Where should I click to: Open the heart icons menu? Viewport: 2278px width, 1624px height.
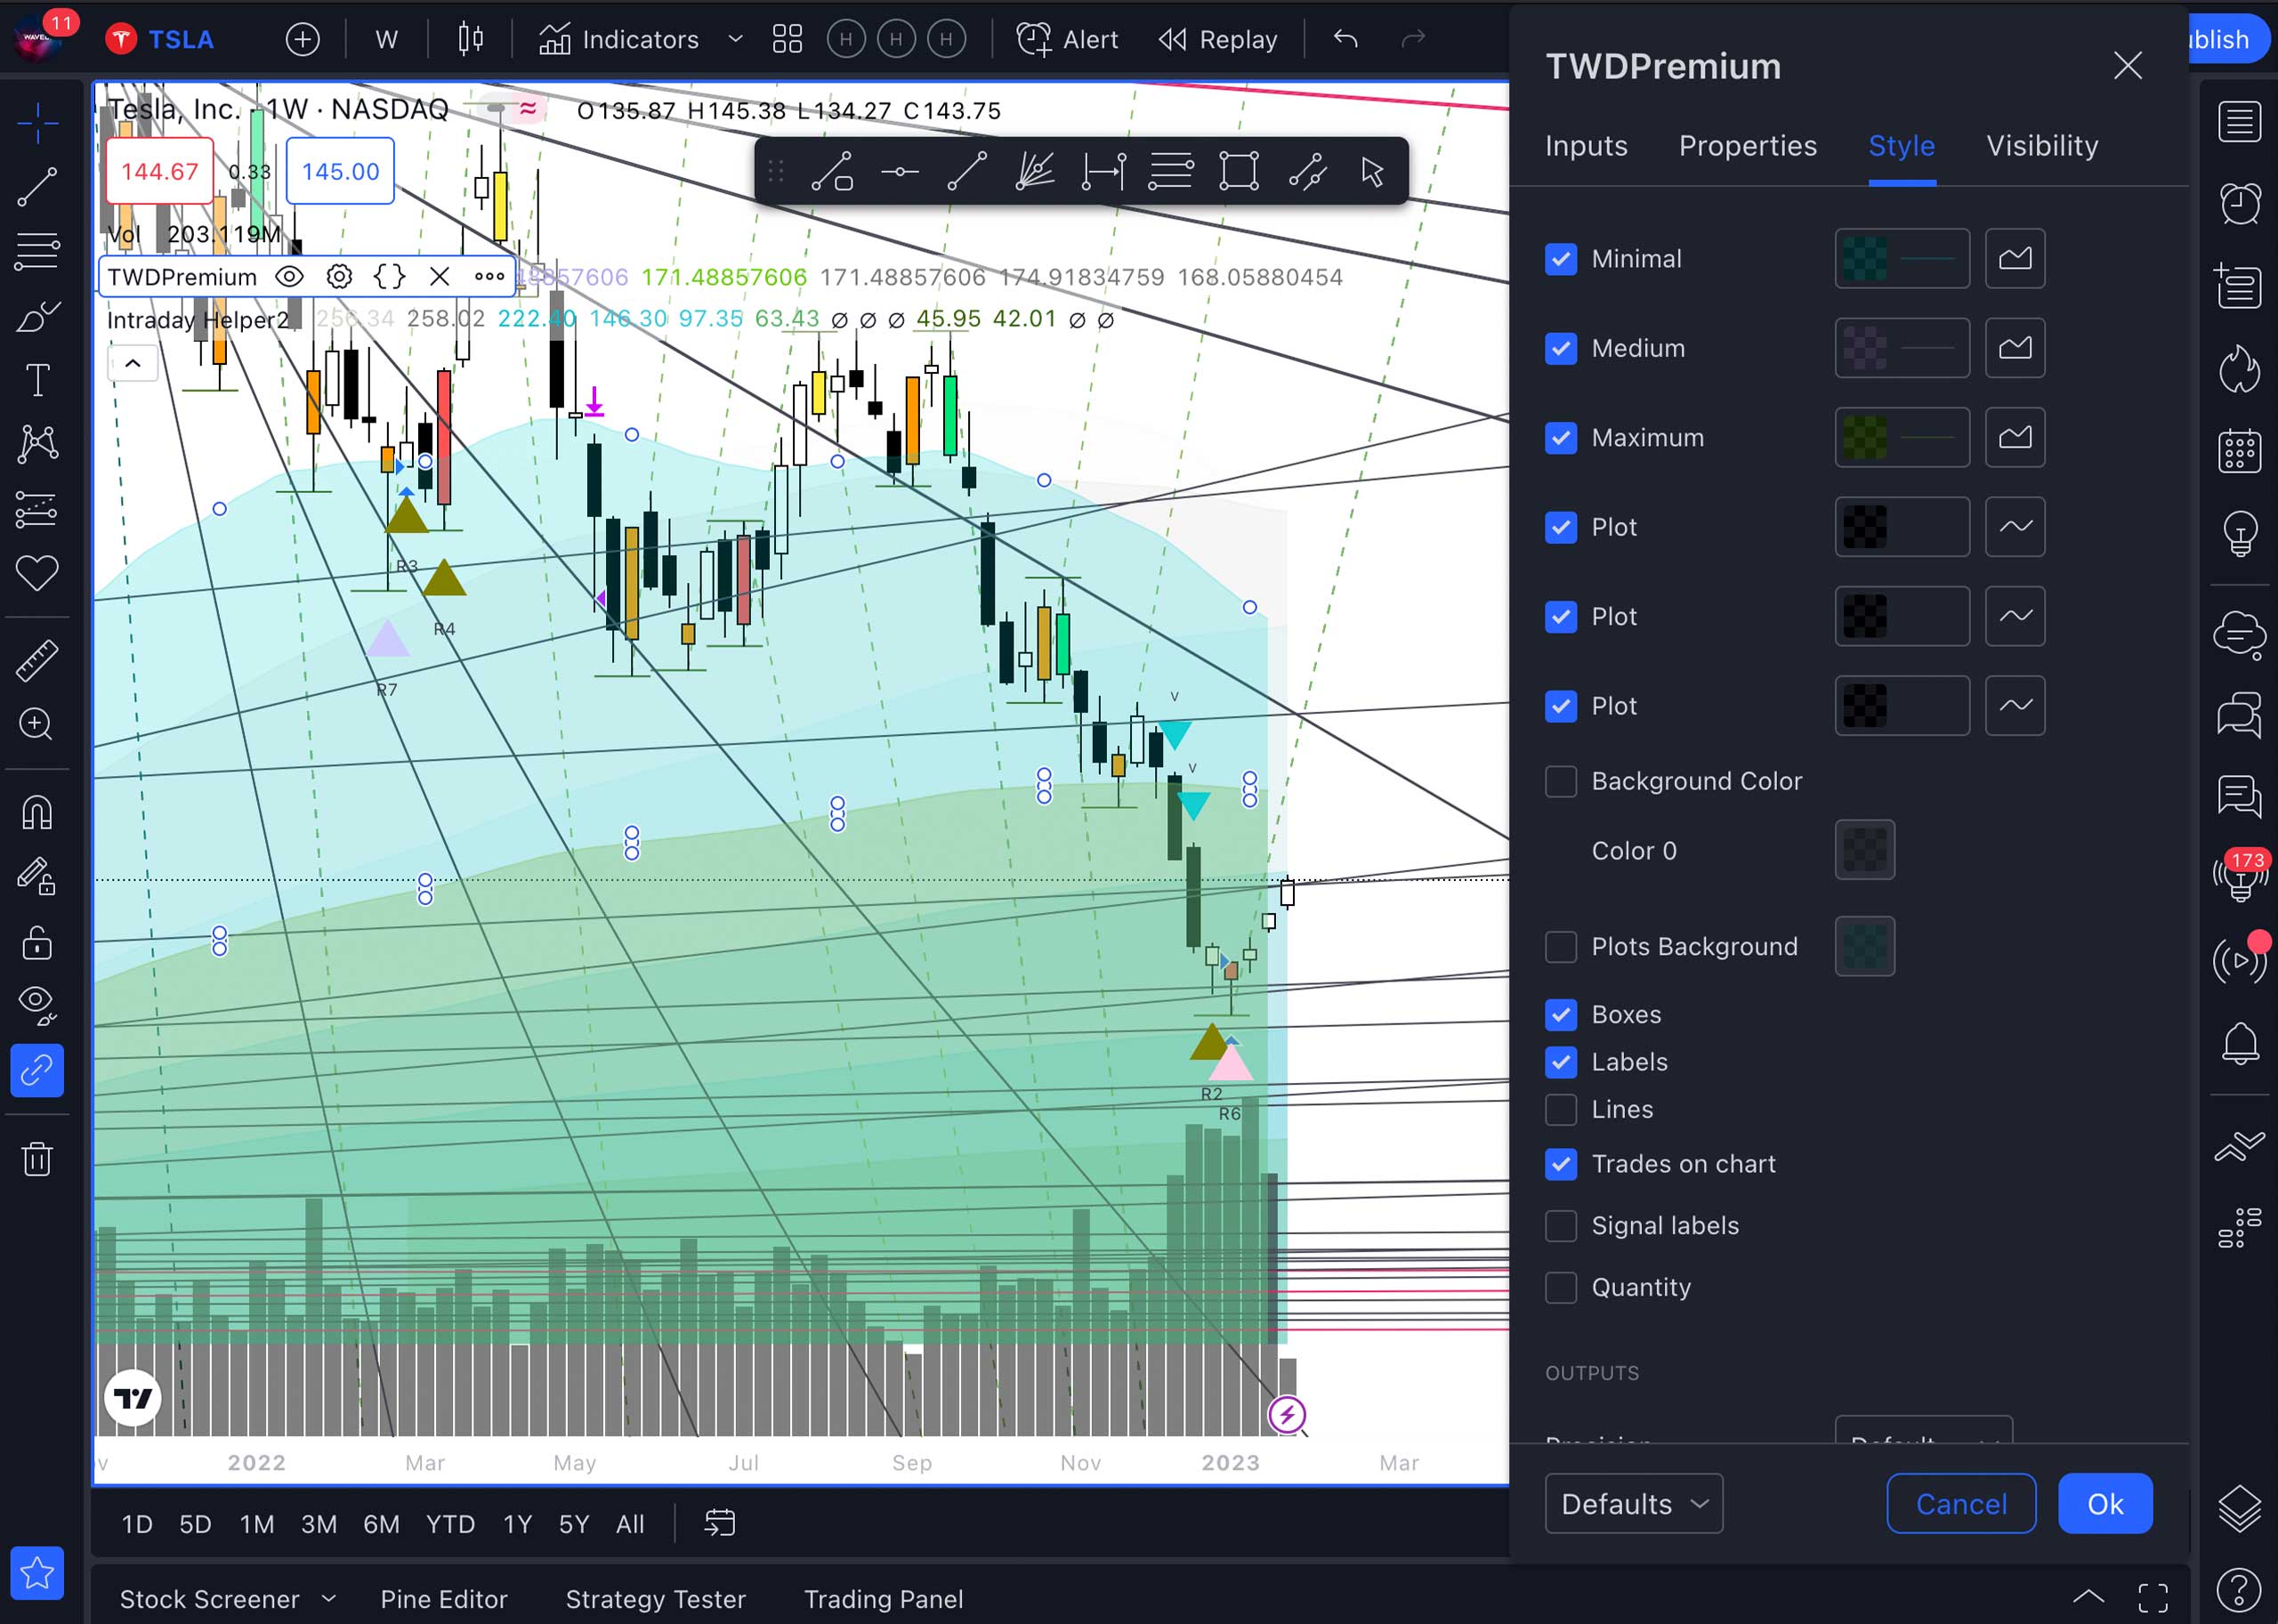[38, 573]
